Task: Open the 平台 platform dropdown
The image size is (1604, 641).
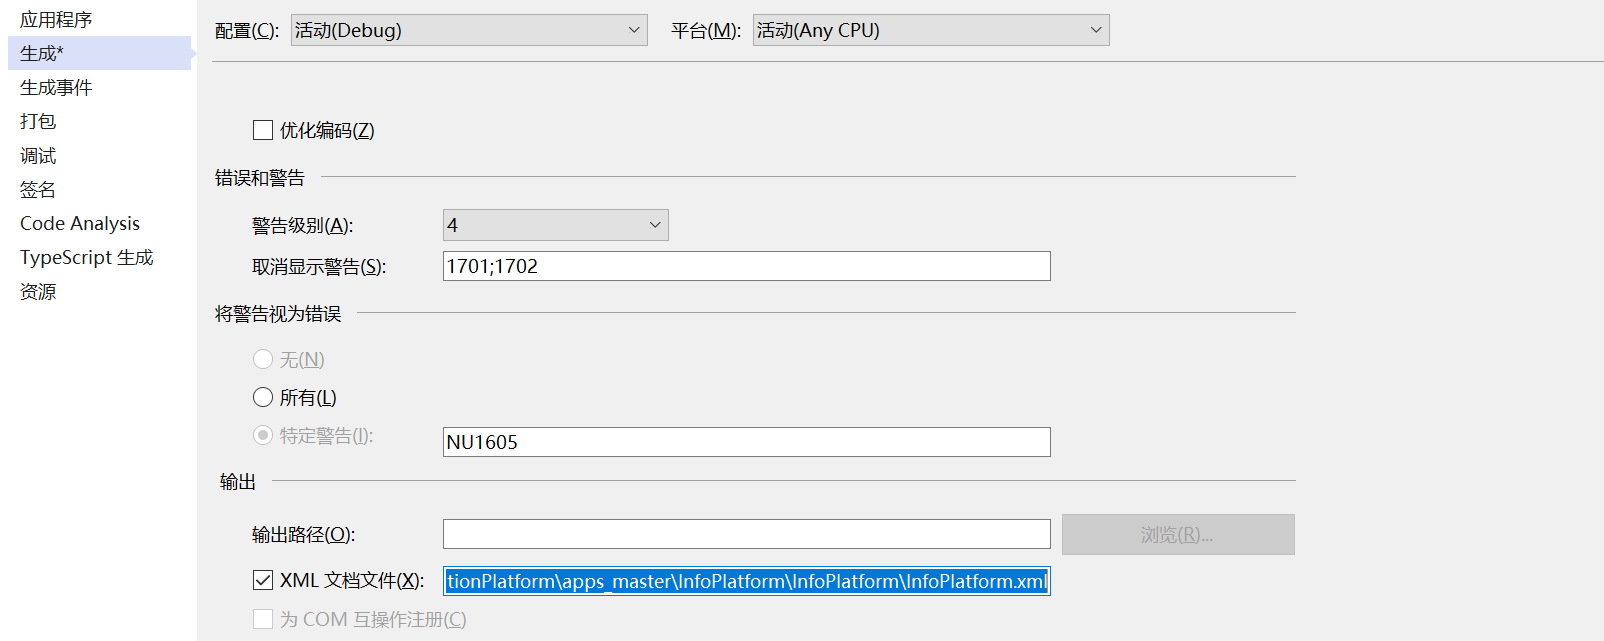Action: [x=931, y=30]
